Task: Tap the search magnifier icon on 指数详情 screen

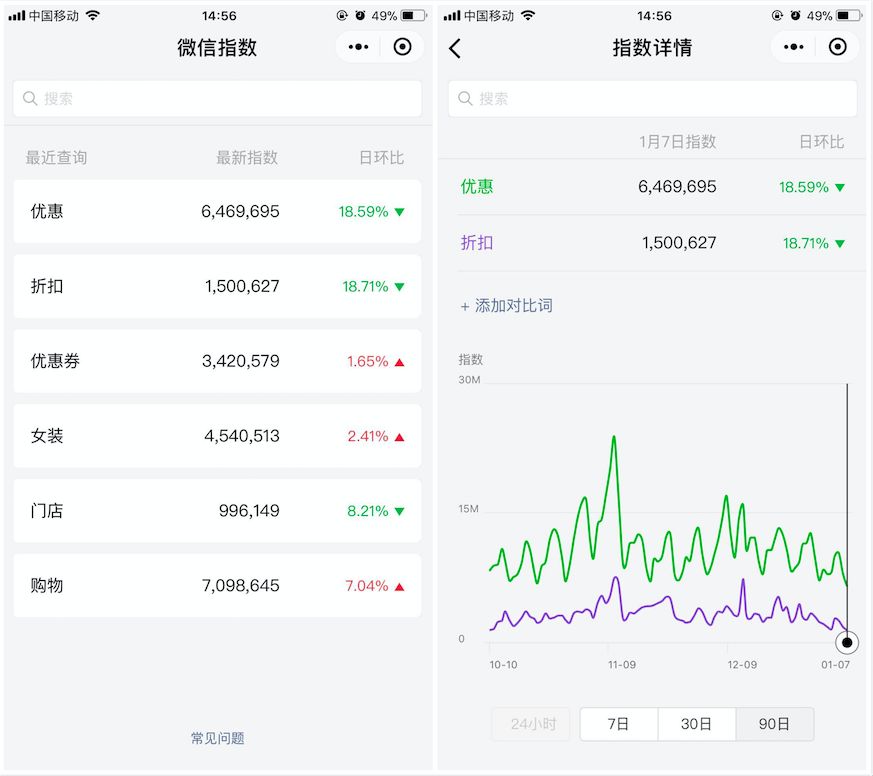Action: (465, 99)
